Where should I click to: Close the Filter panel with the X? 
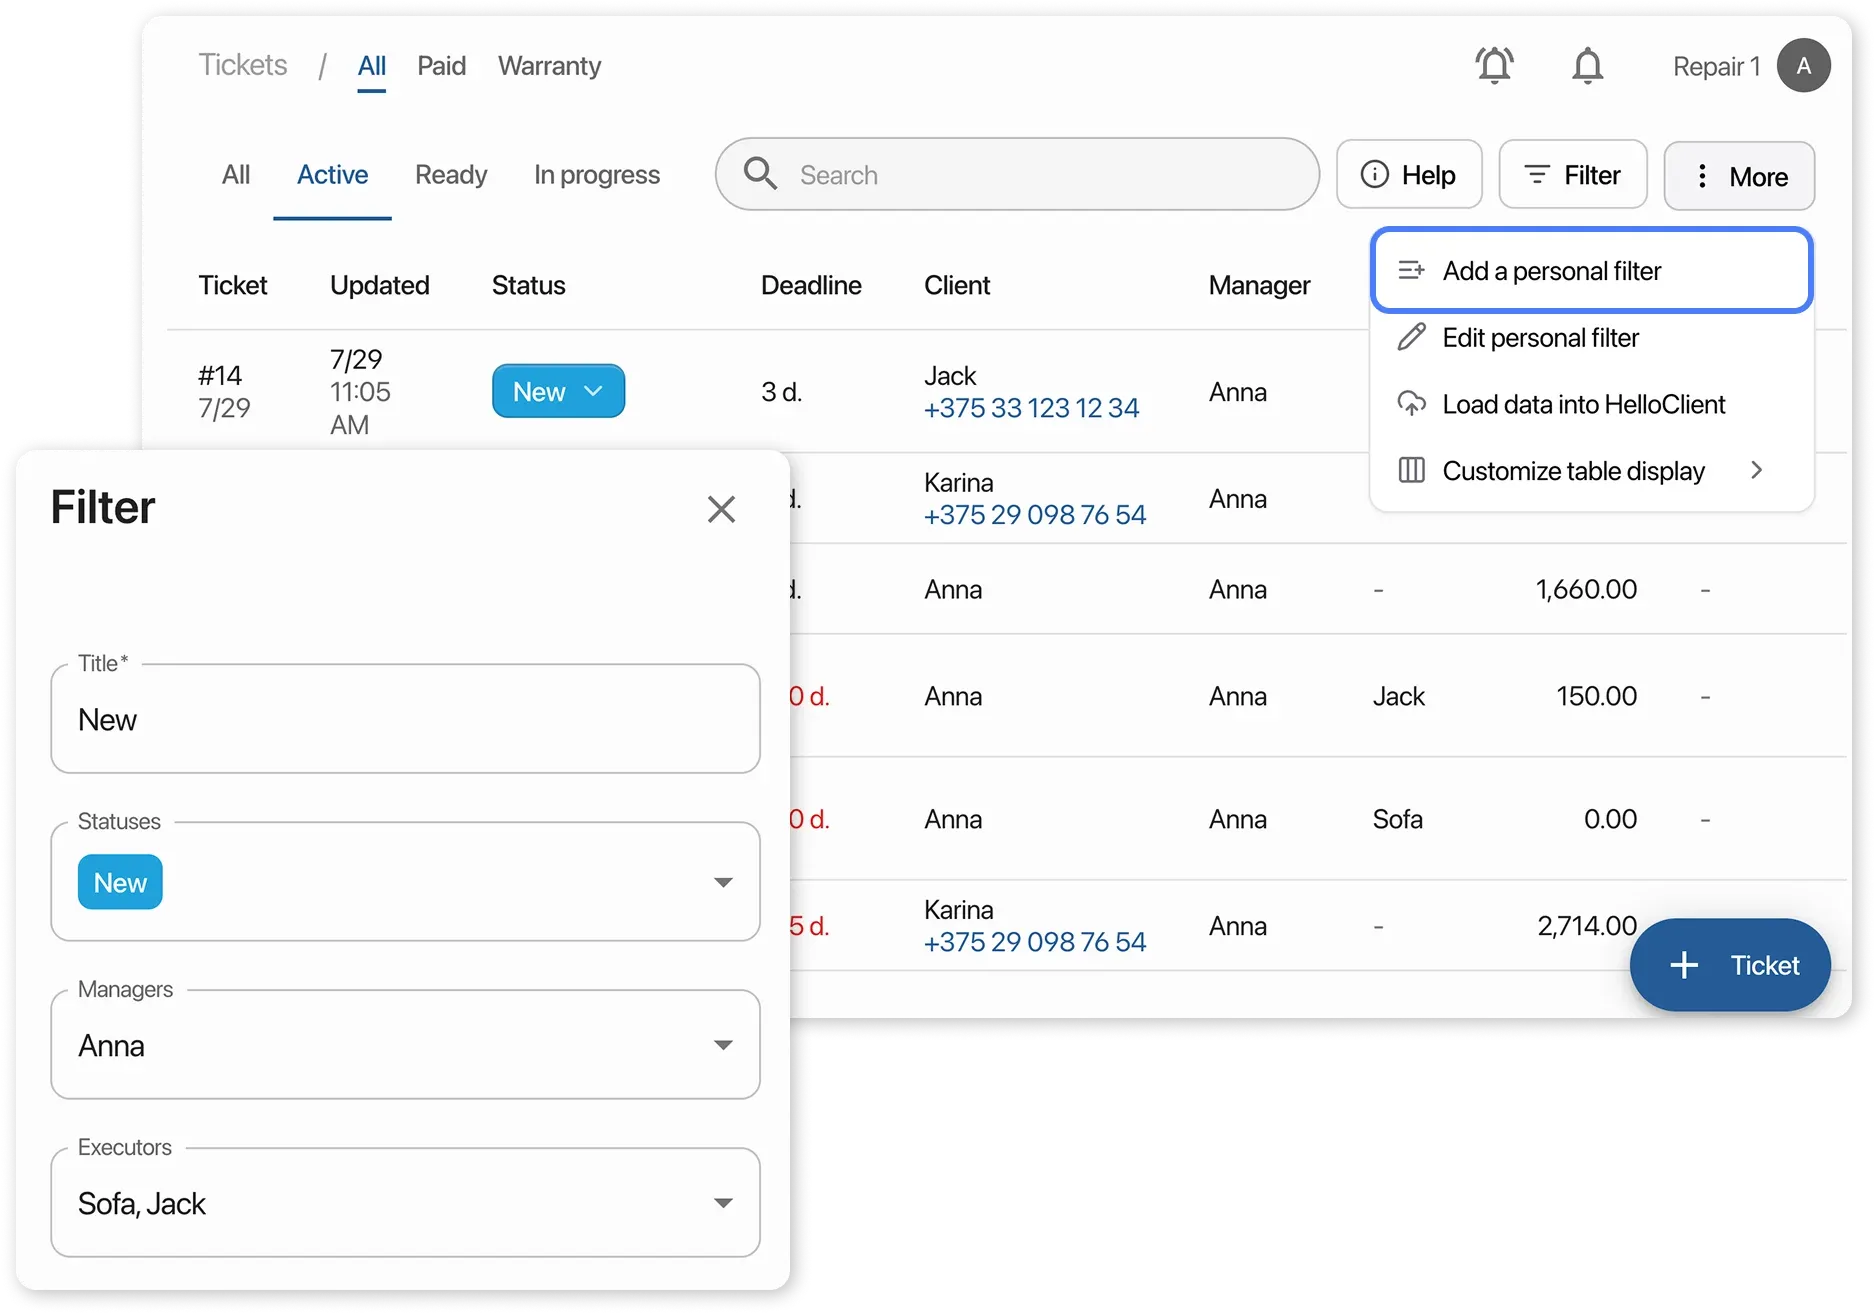pos(721,508)
